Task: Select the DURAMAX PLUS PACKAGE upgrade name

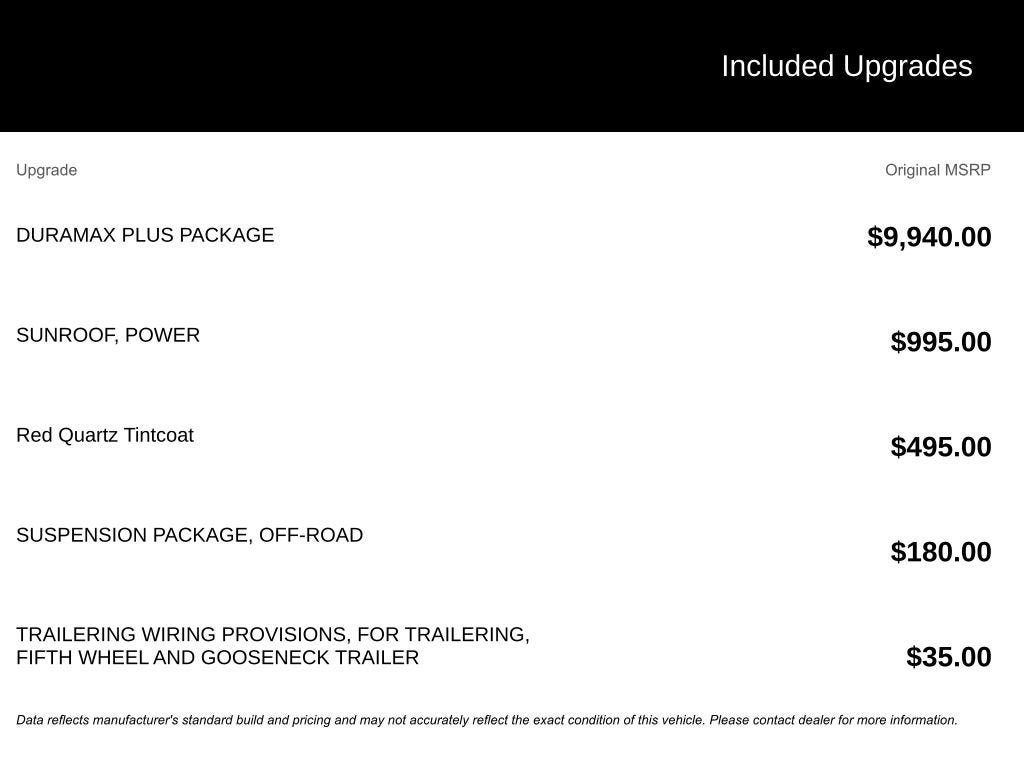Action: (x=145, y=235)
